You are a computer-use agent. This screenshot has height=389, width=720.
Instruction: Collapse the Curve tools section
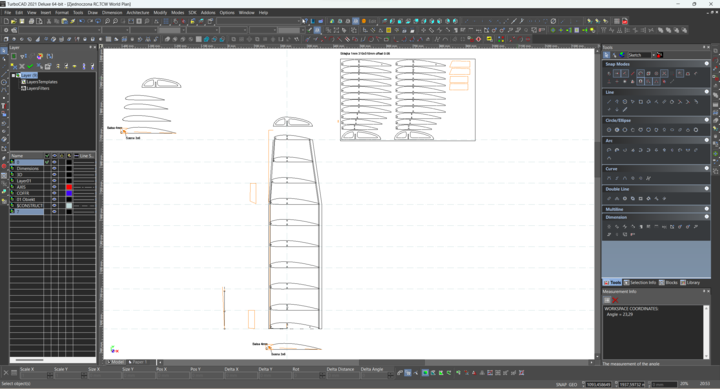point(707,168)
